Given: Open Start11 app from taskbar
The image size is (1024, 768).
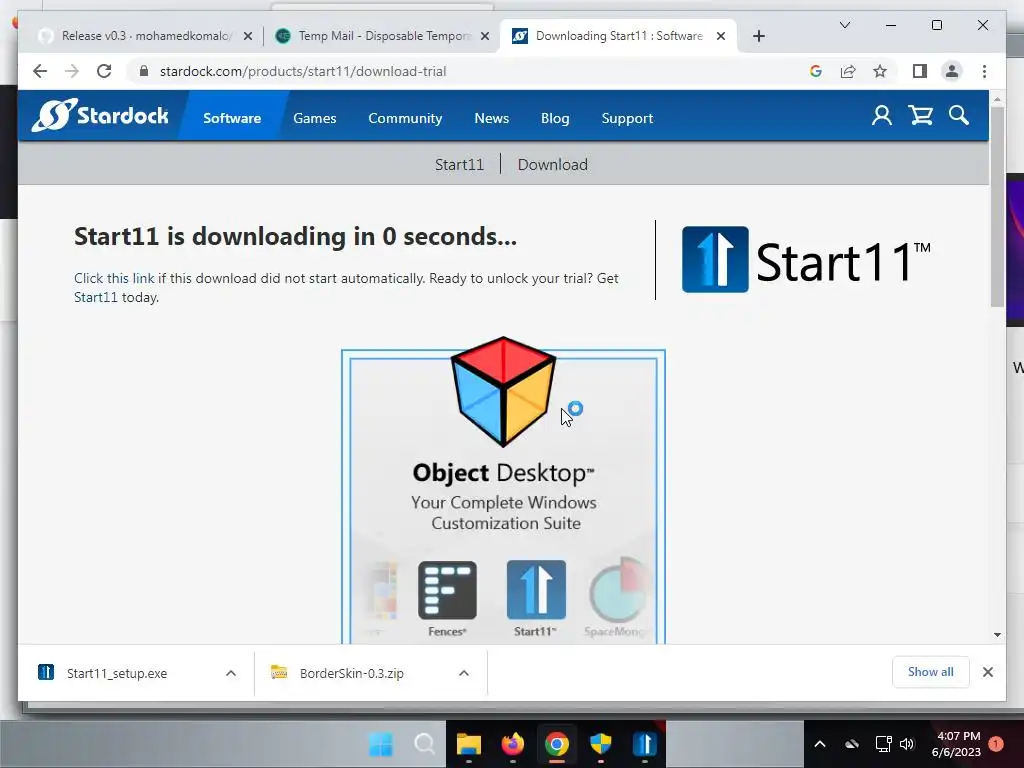Looking at the screenshot, I should [x=645, y=744].
